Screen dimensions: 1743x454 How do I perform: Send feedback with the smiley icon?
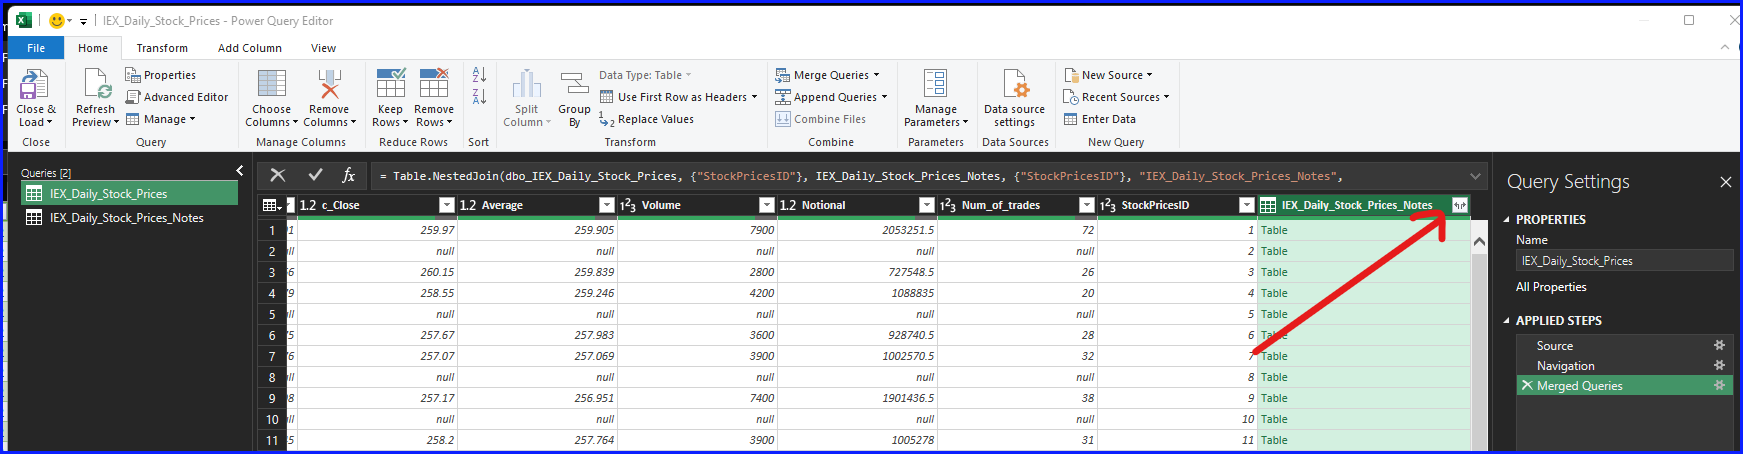(57, 20)
